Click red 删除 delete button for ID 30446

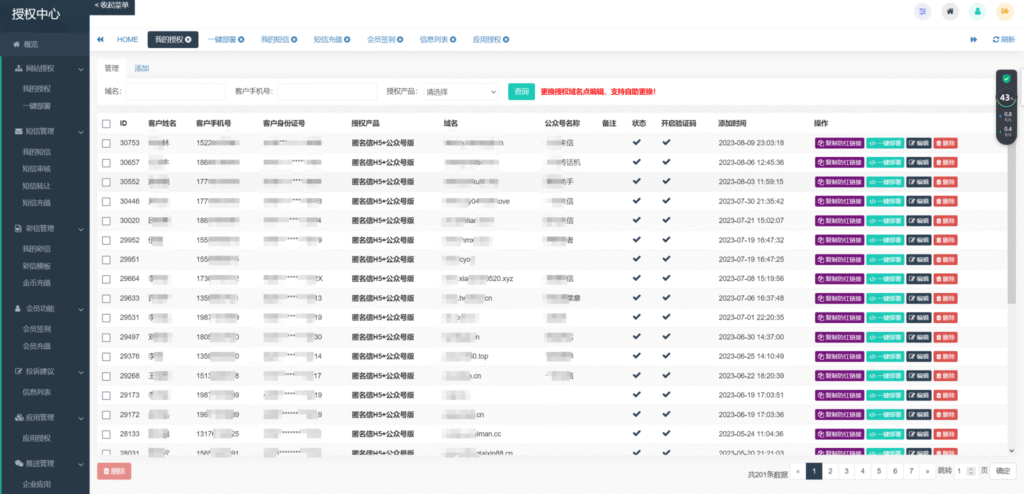945,201
